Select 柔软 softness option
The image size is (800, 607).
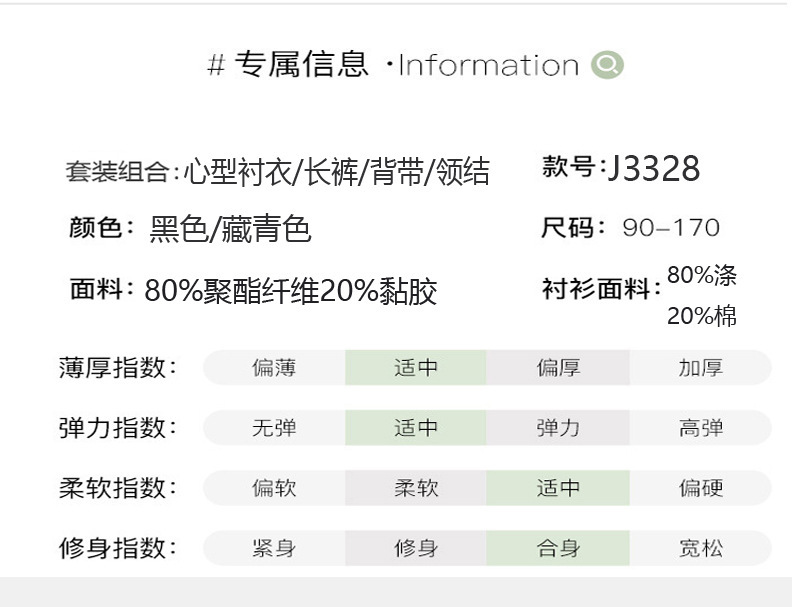pyautogui.click(x=416, y=488)
